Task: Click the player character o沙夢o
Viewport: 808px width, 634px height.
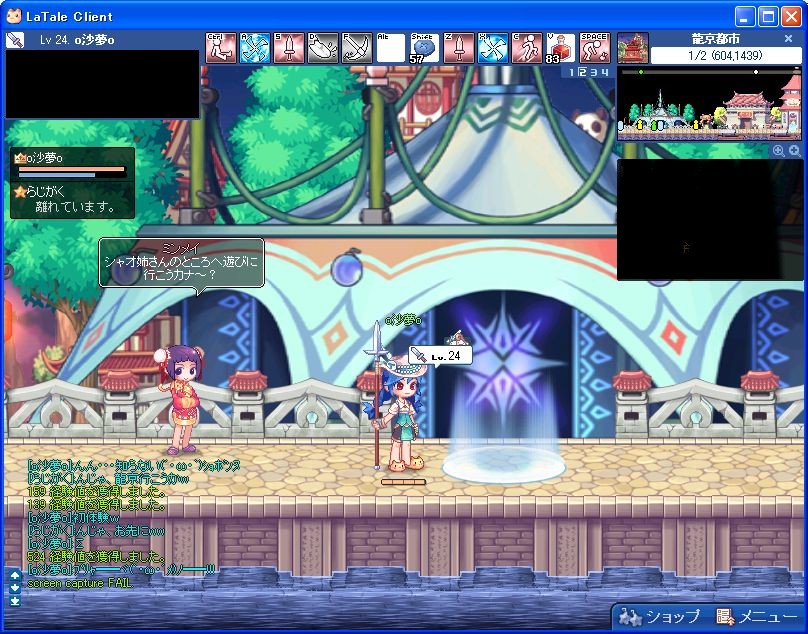Action: pos(399,410)
